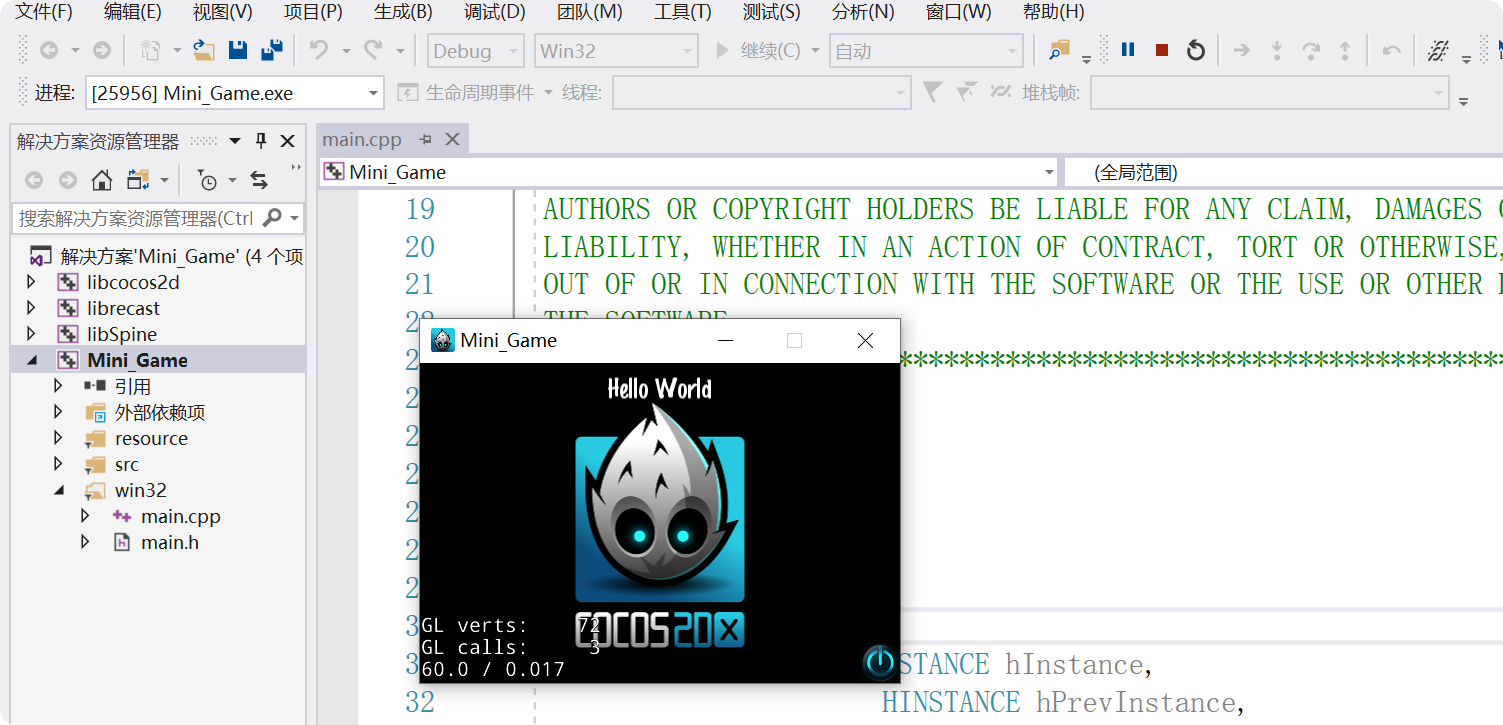Click the thread filter funnel icon

pyautogui.click(x=932, y=92)
